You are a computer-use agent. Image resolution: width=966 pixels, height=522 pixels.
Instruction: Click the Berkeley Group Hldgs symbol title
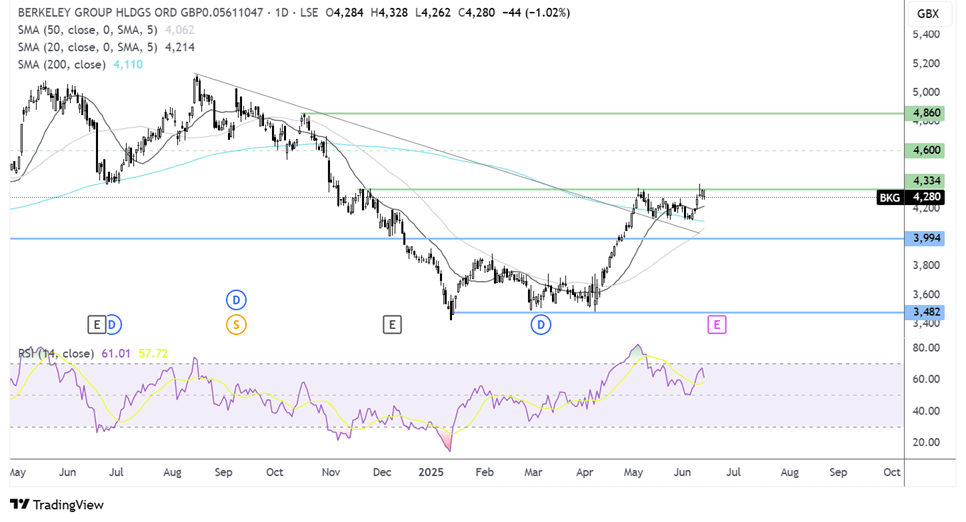point(140,12)
